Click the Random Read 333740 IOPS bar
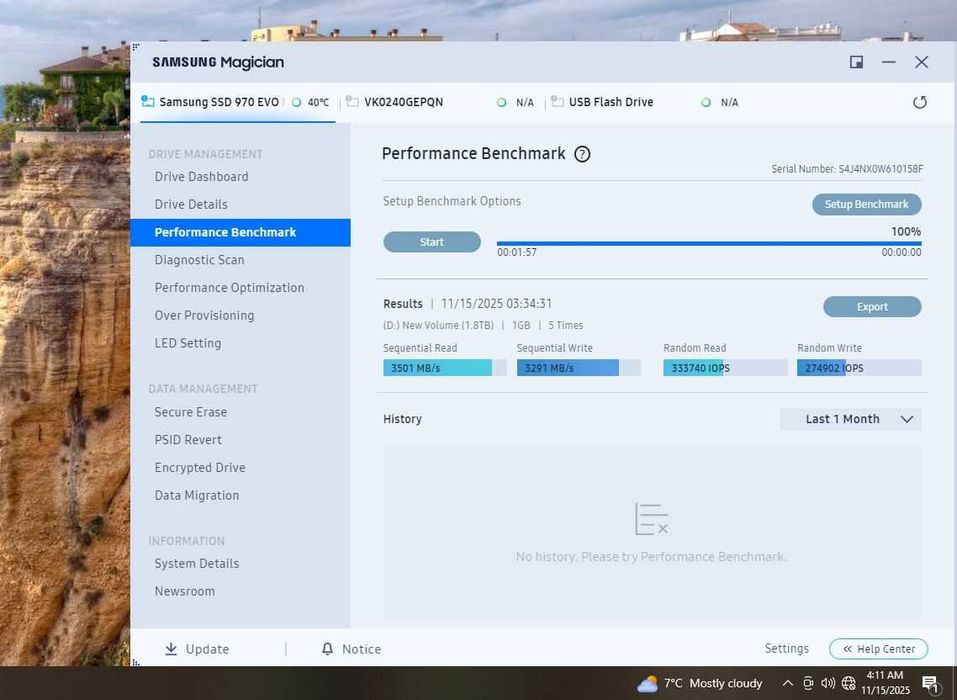The height and width of the screenshot is (700, 957). tap(725, 368)
